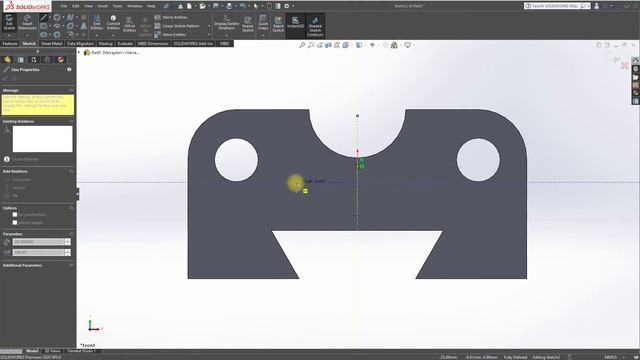This screenshot has width=640, height=360.
Task: Open FeatureManager Design Tree tab
Action: 7,60
